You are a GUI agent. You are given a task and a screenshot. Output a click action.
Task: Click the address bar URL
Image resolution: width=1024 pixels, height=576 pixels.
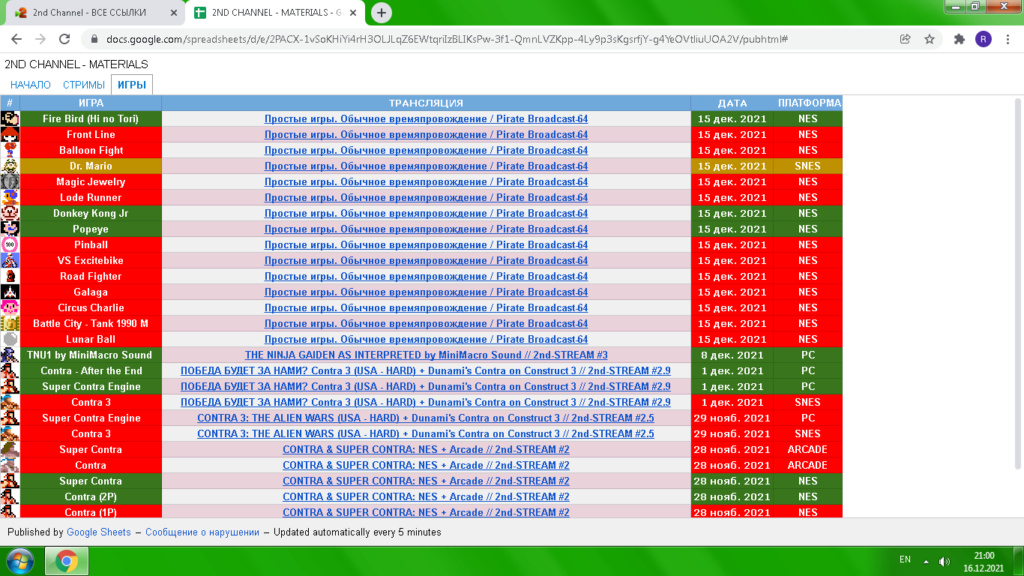coord(447,39)
